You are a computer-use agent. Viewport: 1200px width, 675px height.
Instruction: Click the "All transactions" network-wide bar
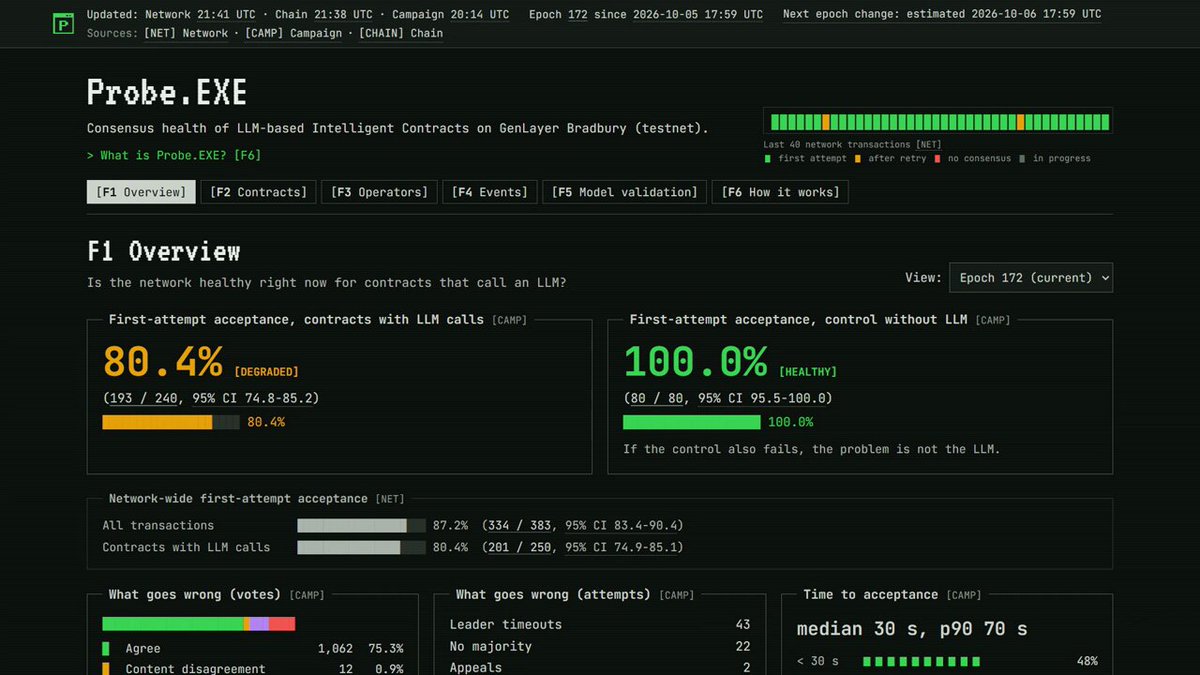[x=362, y=525]
